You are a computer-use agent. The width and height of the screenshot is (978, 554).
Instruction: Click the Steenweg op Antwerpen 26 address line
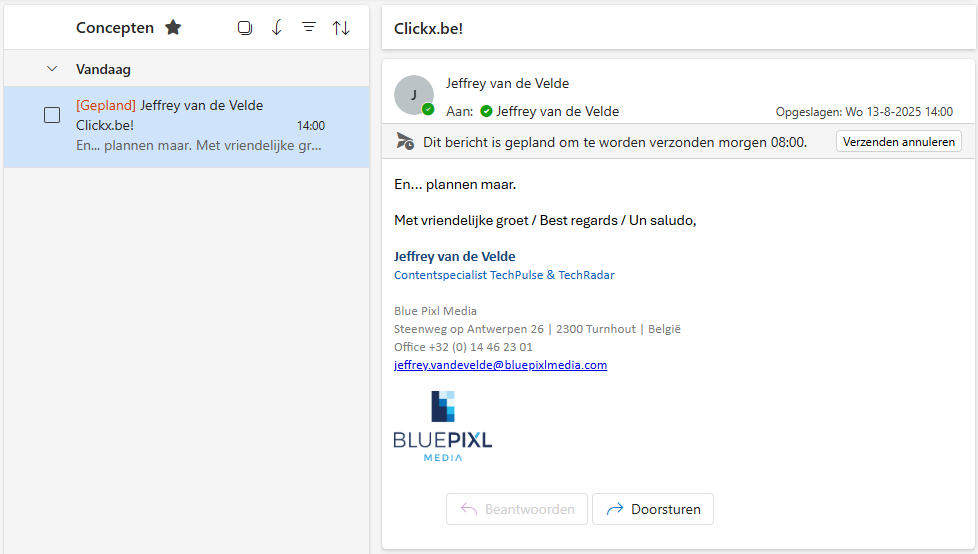pos(537,329)
